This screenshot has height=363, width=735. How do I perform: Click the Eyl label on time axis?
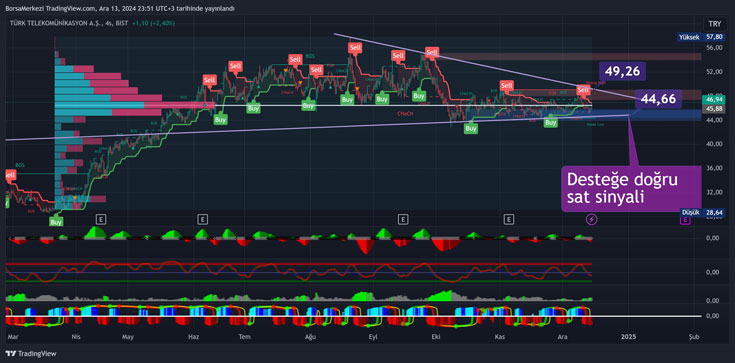[x=373, y=337]
